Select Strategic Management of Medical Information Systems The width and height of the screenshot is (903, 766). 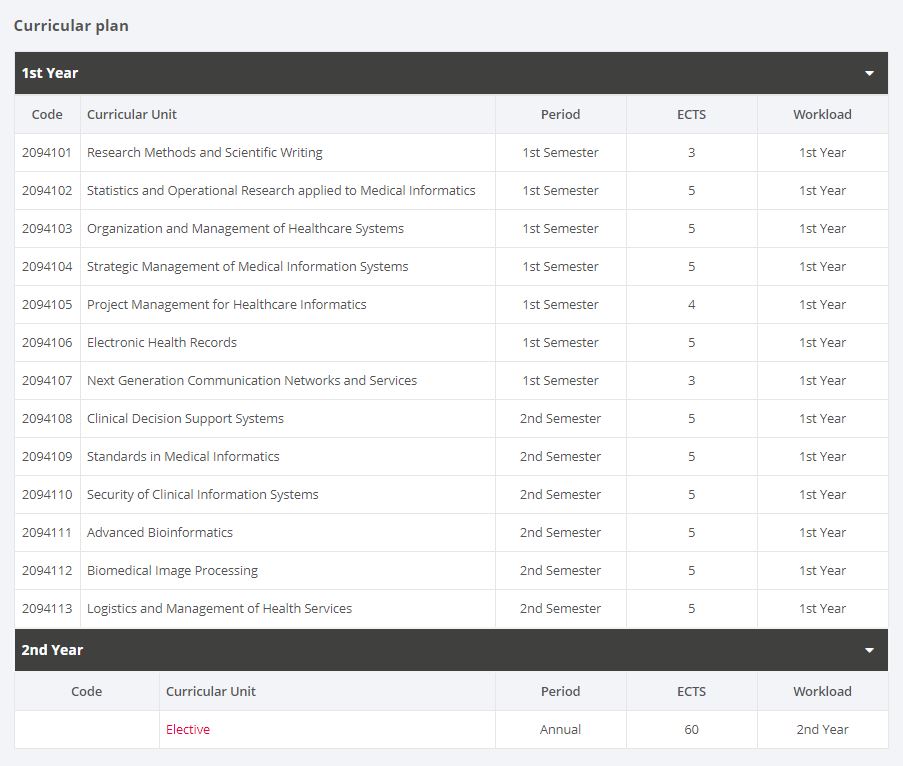pyautogui.click(x=248, y=267)
